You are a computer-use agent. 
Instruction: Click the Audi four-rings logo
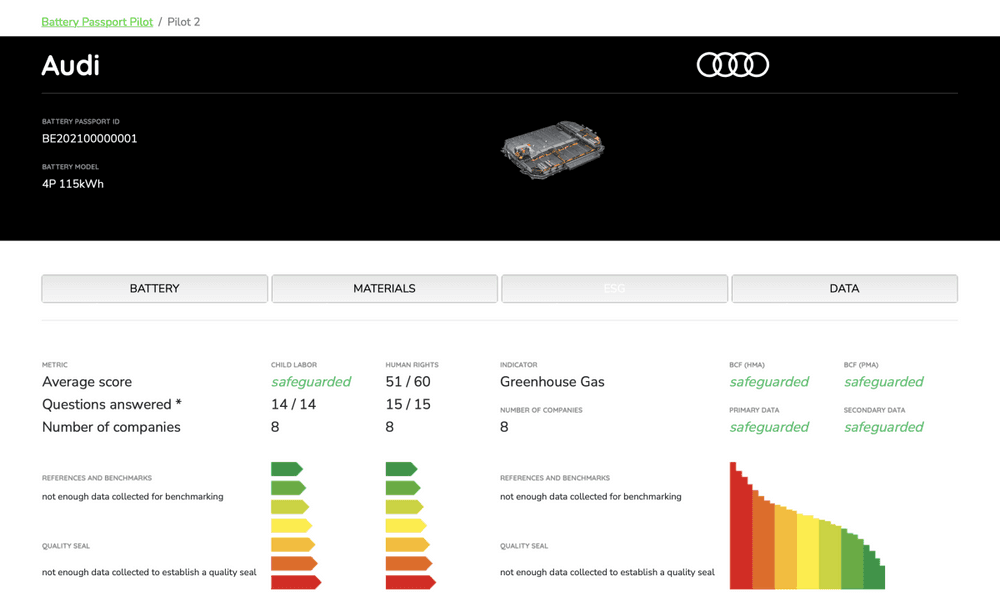[732, 65]
